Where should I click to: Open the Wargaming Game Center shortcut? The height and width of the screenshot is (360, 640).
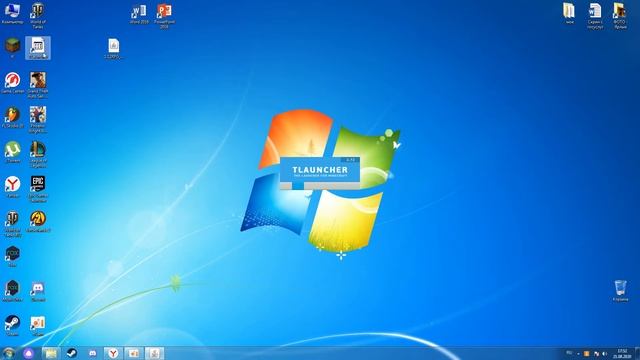[12, 83]
